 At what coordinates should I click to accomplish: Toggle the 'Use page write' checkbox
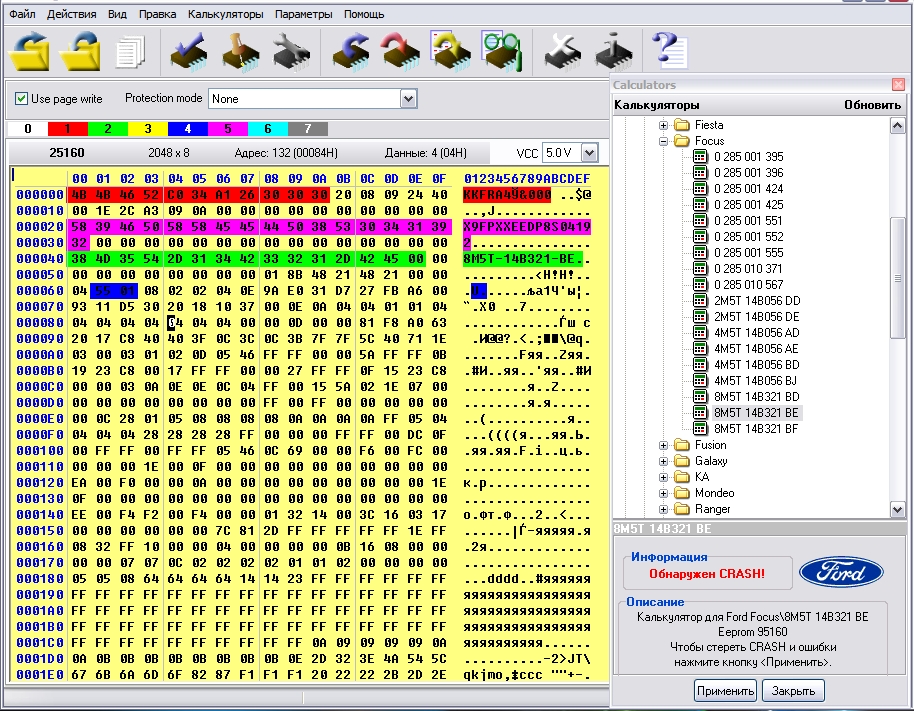tap(22, 98)
